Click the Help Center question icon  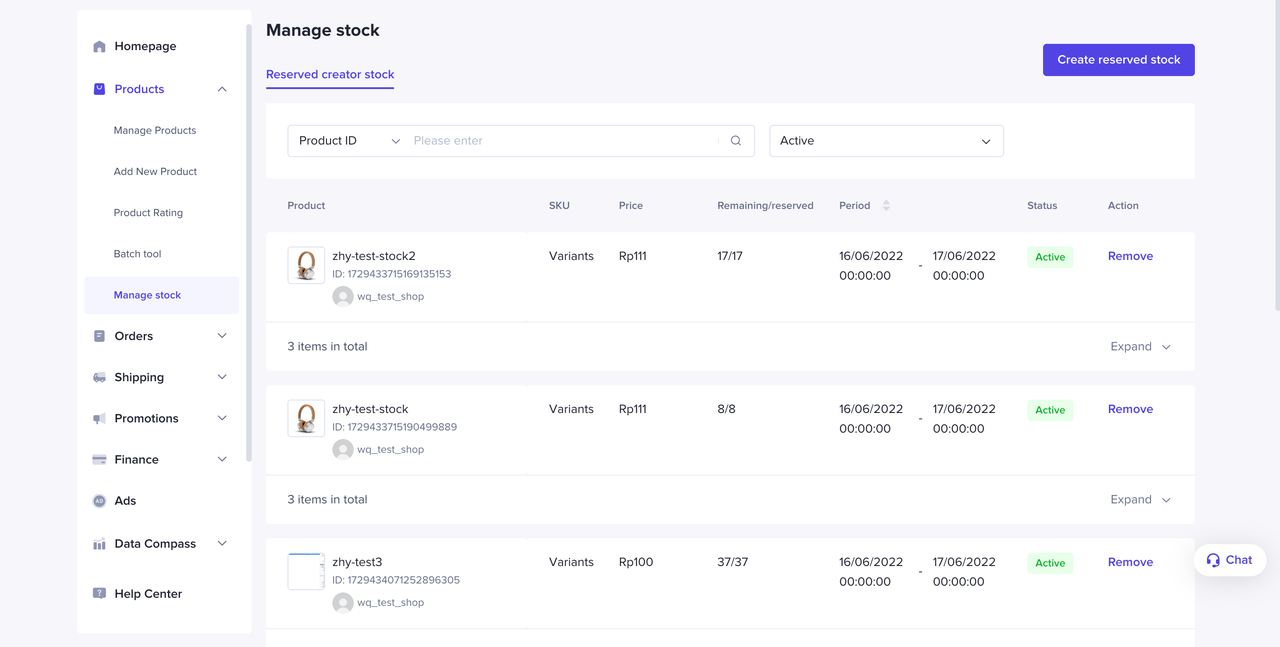[x=99, y=594]
